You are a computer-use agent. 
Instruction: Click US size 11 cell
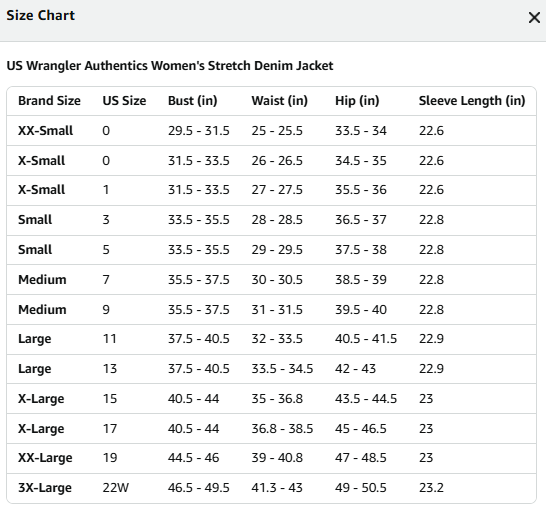point(109,339)
